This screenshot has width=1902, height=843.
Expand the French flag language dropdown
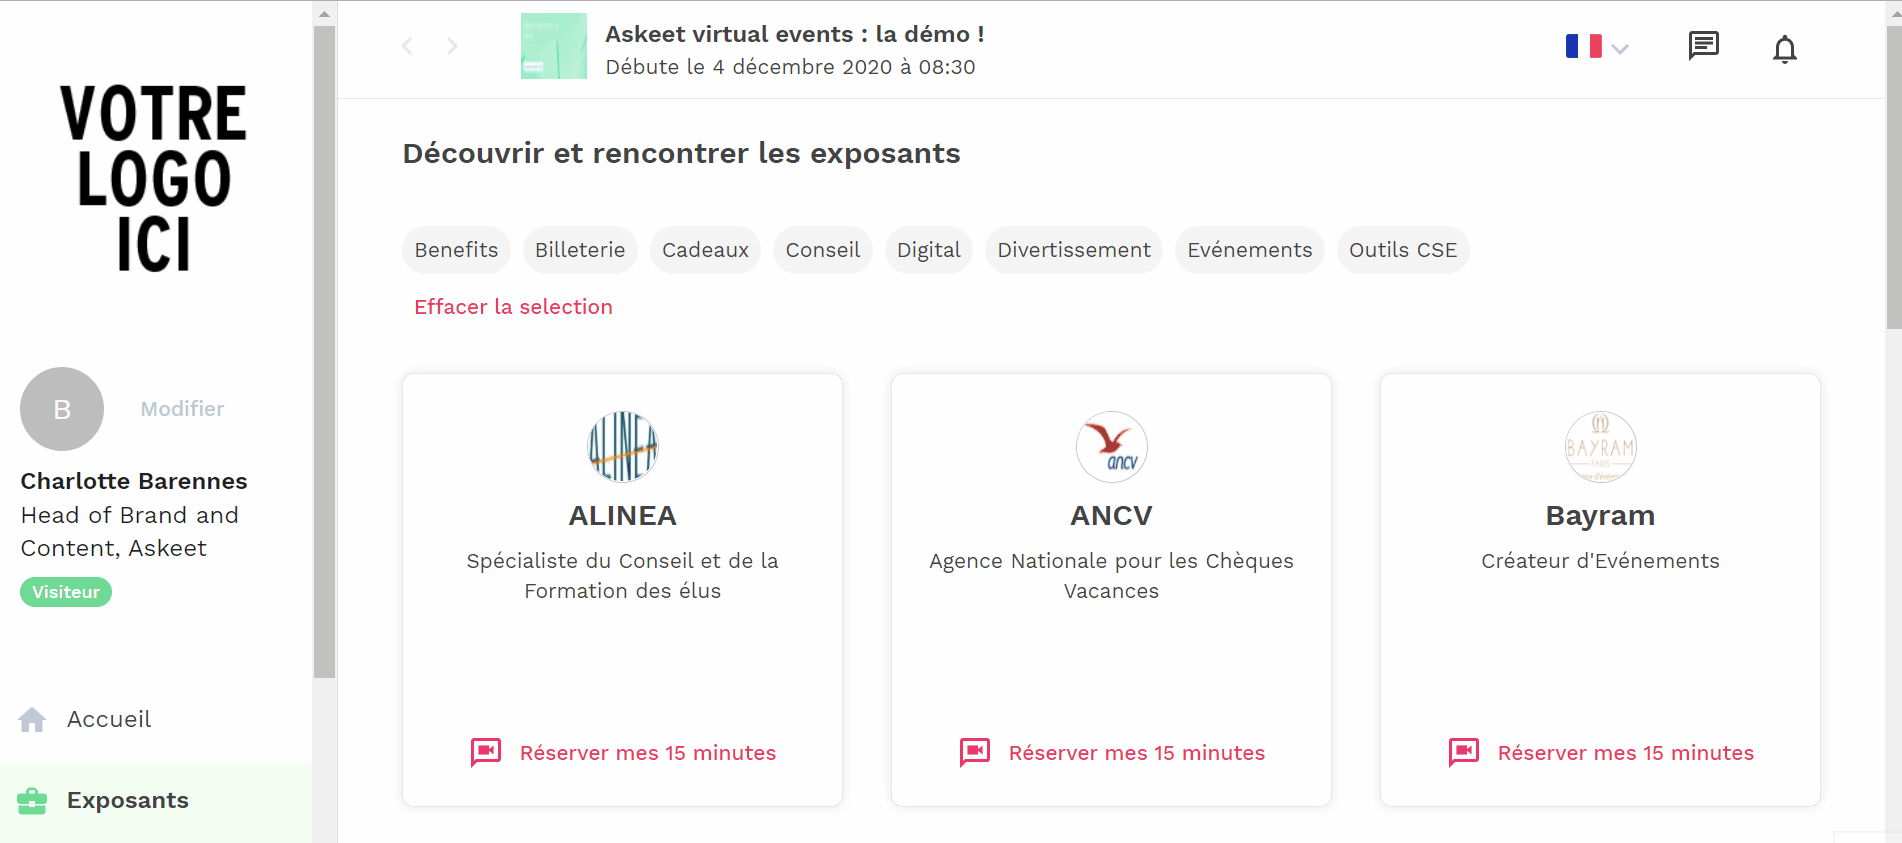coord(1597,47)
